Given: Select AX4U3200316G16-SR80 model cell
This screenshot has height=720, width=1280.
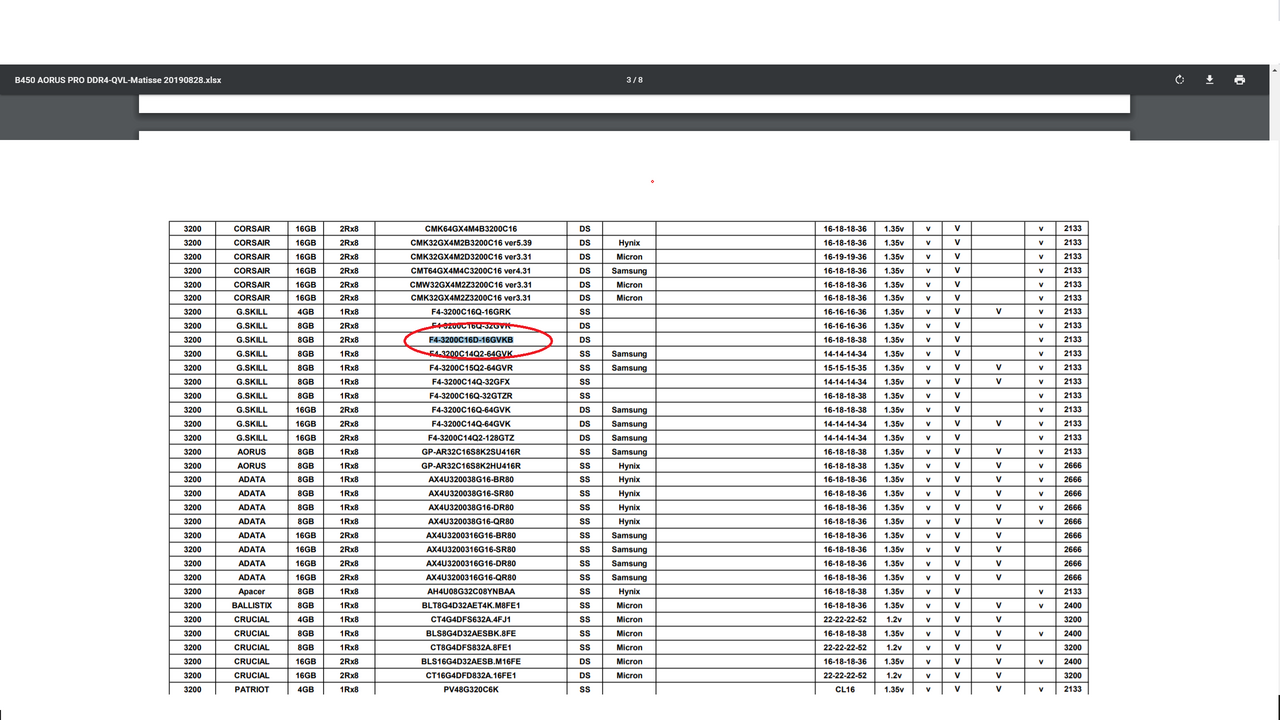Looking at the screenshot, I should (x=471, y=550).
